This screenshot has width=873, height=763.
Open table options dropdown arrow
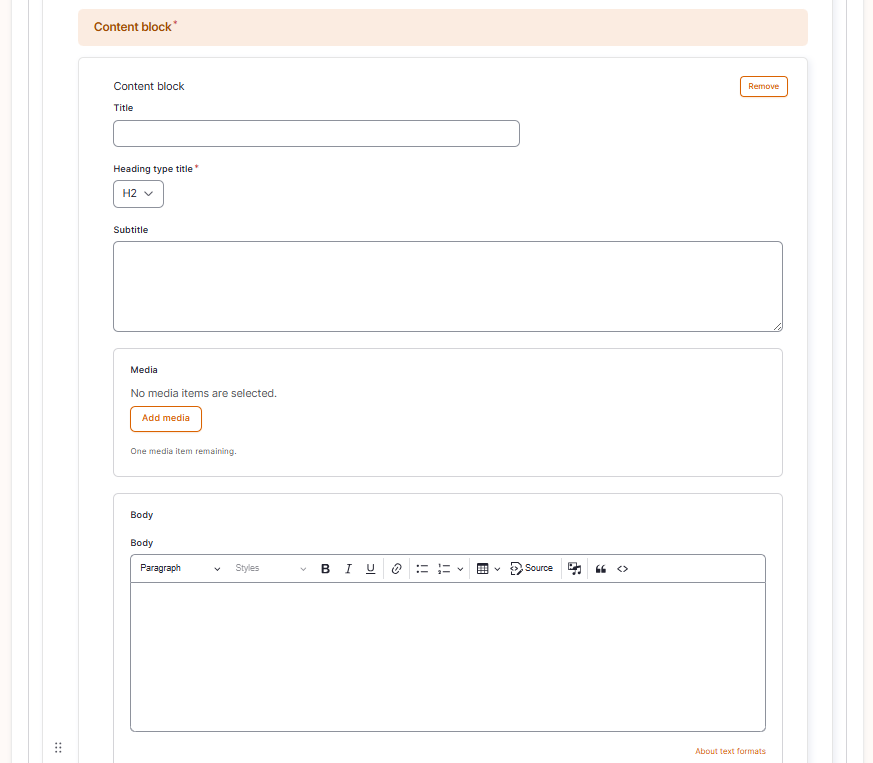[x=497, y=569]
